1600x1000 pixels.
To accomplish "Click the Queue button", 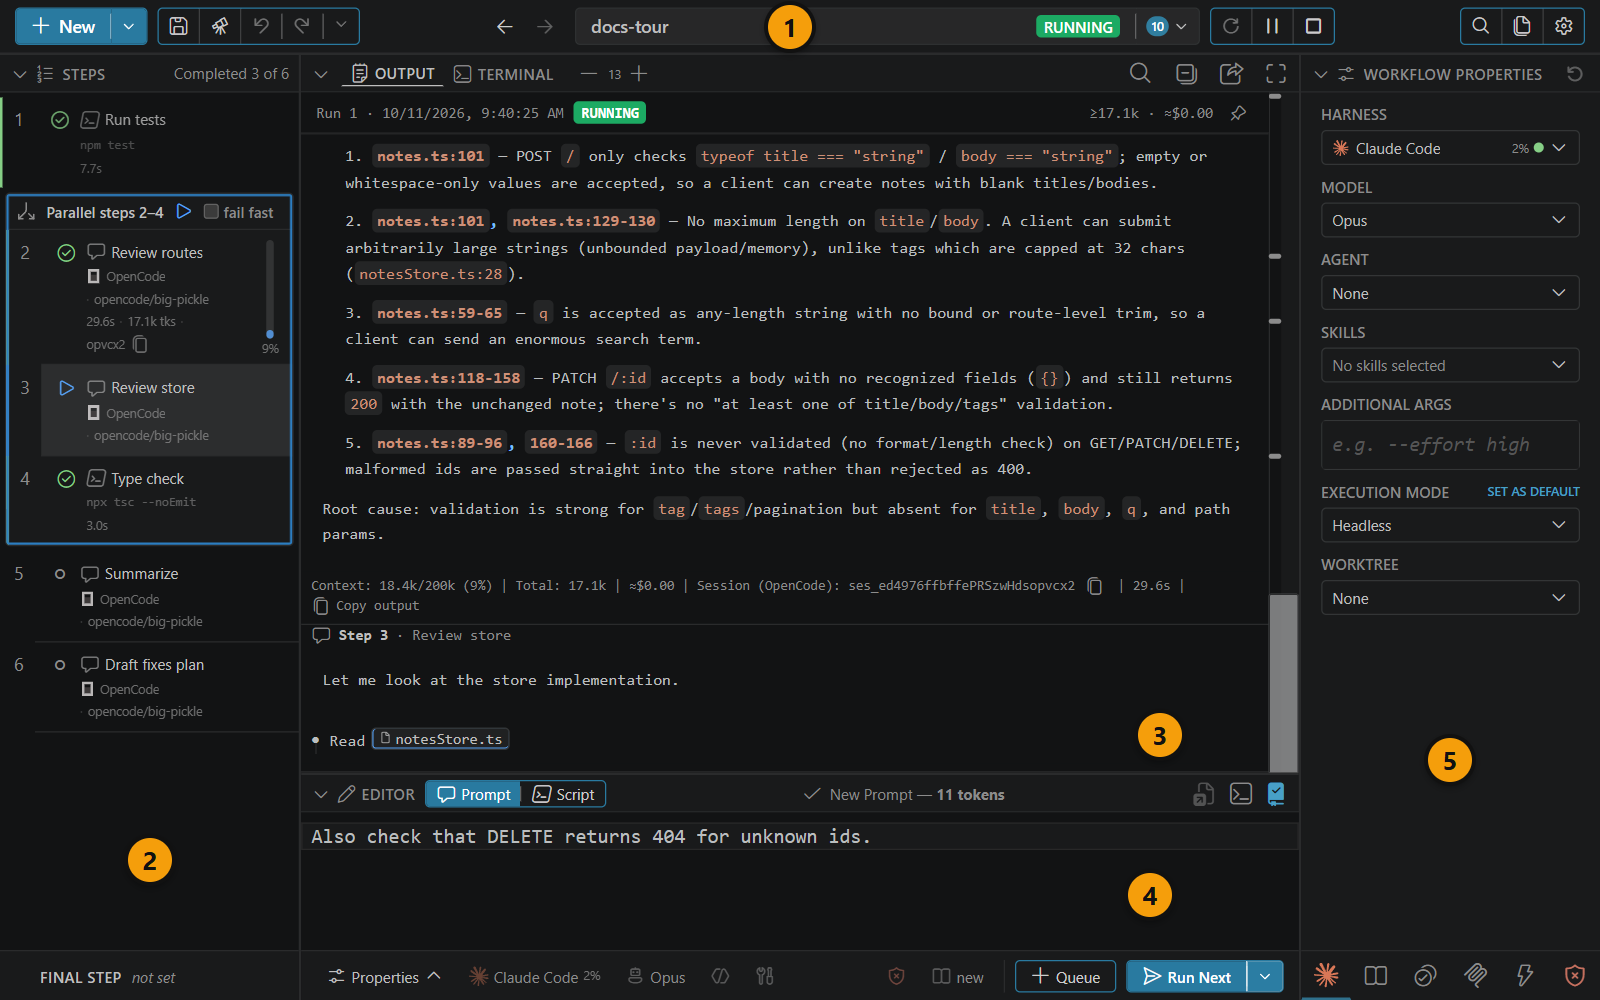I will (x=1066, y=977).
